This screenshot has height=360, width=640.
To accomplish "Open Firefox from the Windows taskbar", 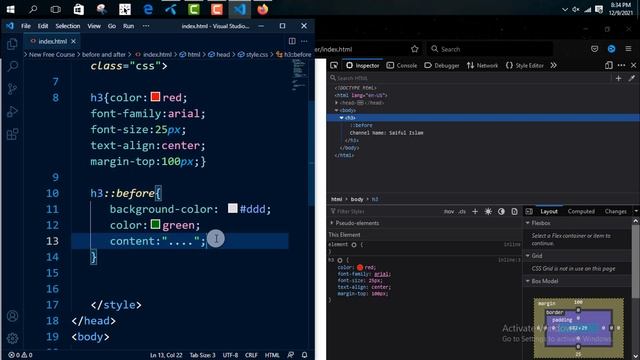I will pyautogui.click(x=262, y=9).
